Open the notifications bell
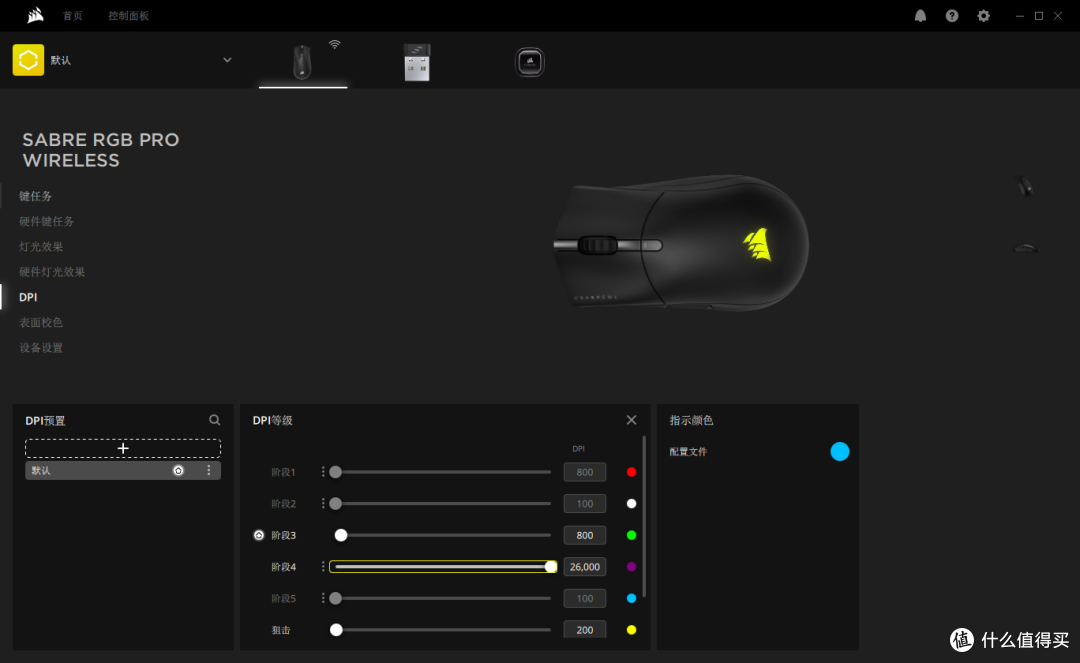The height and width of the screenshot is (663, 1080). pos(920,16)
